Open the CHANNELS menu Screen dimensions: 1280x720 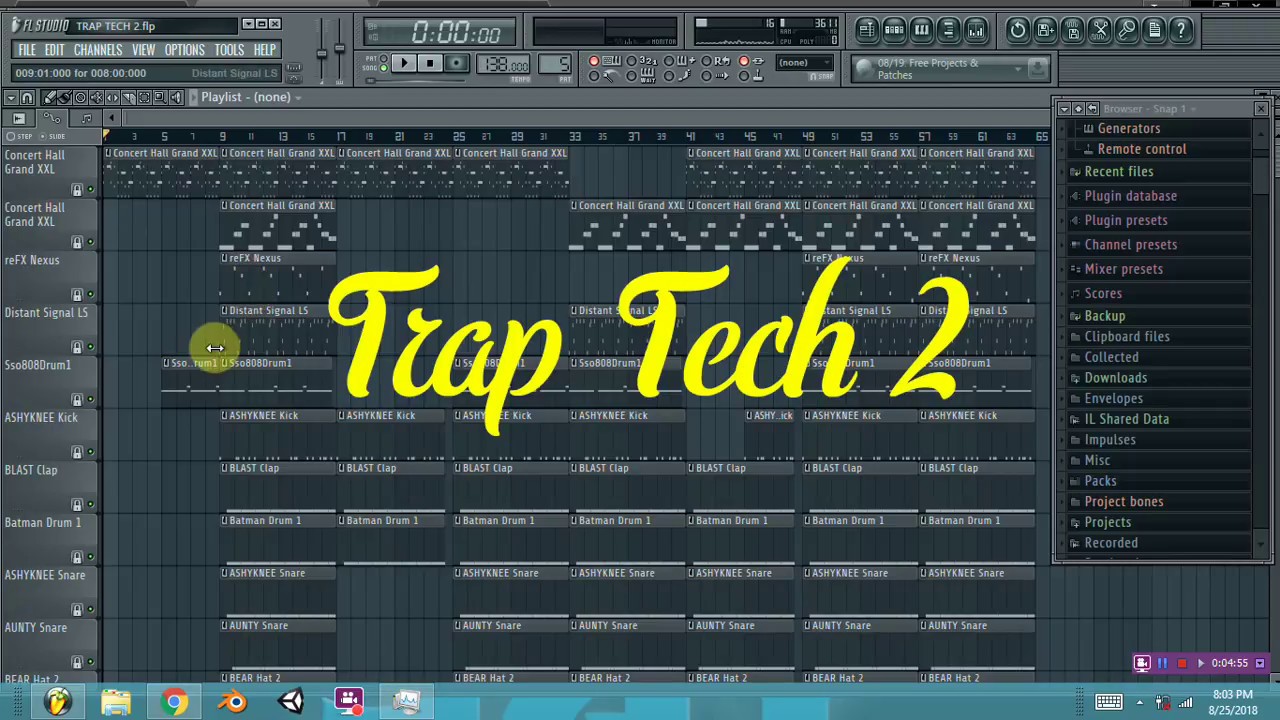pyautogui.click(x=98, y=50)
